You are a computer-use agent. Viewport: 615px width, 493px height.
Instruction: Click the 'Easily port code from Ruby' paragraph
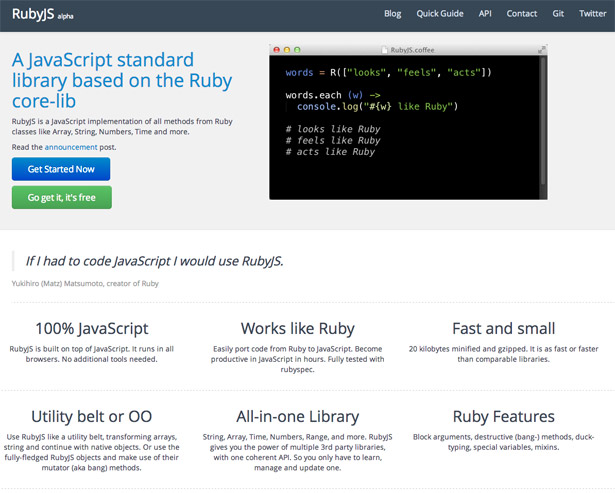[298, 359]
